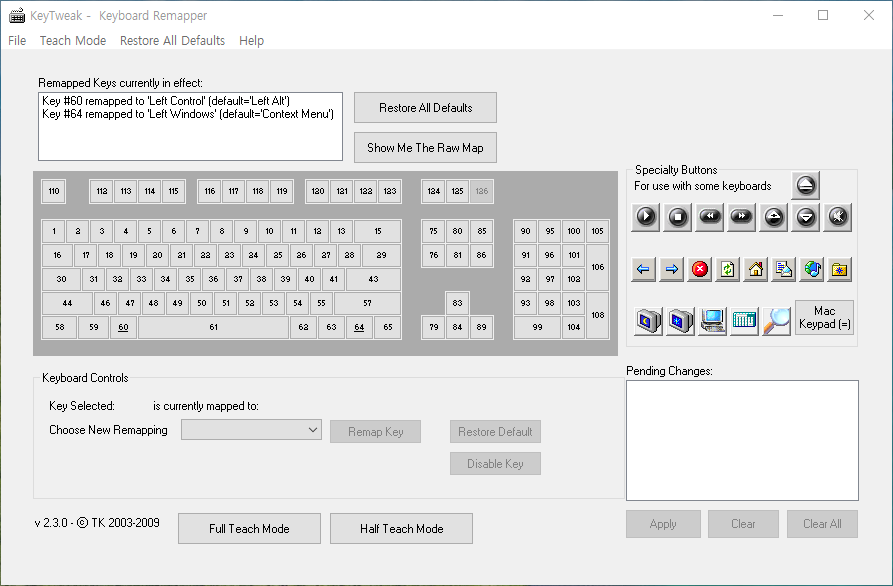893x586 pixels.
Task: Open the Restore All Defaults menu
Action: click(x=173, y=40)
